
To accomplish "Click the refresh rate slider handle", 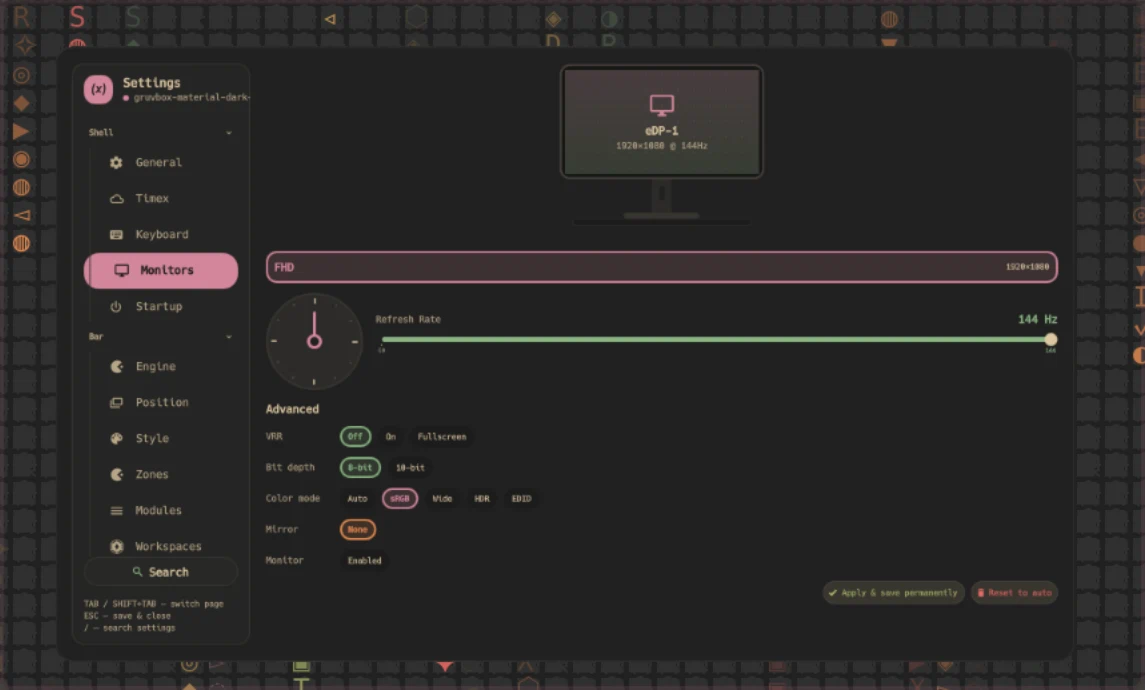I will [x=1051, y=340].
